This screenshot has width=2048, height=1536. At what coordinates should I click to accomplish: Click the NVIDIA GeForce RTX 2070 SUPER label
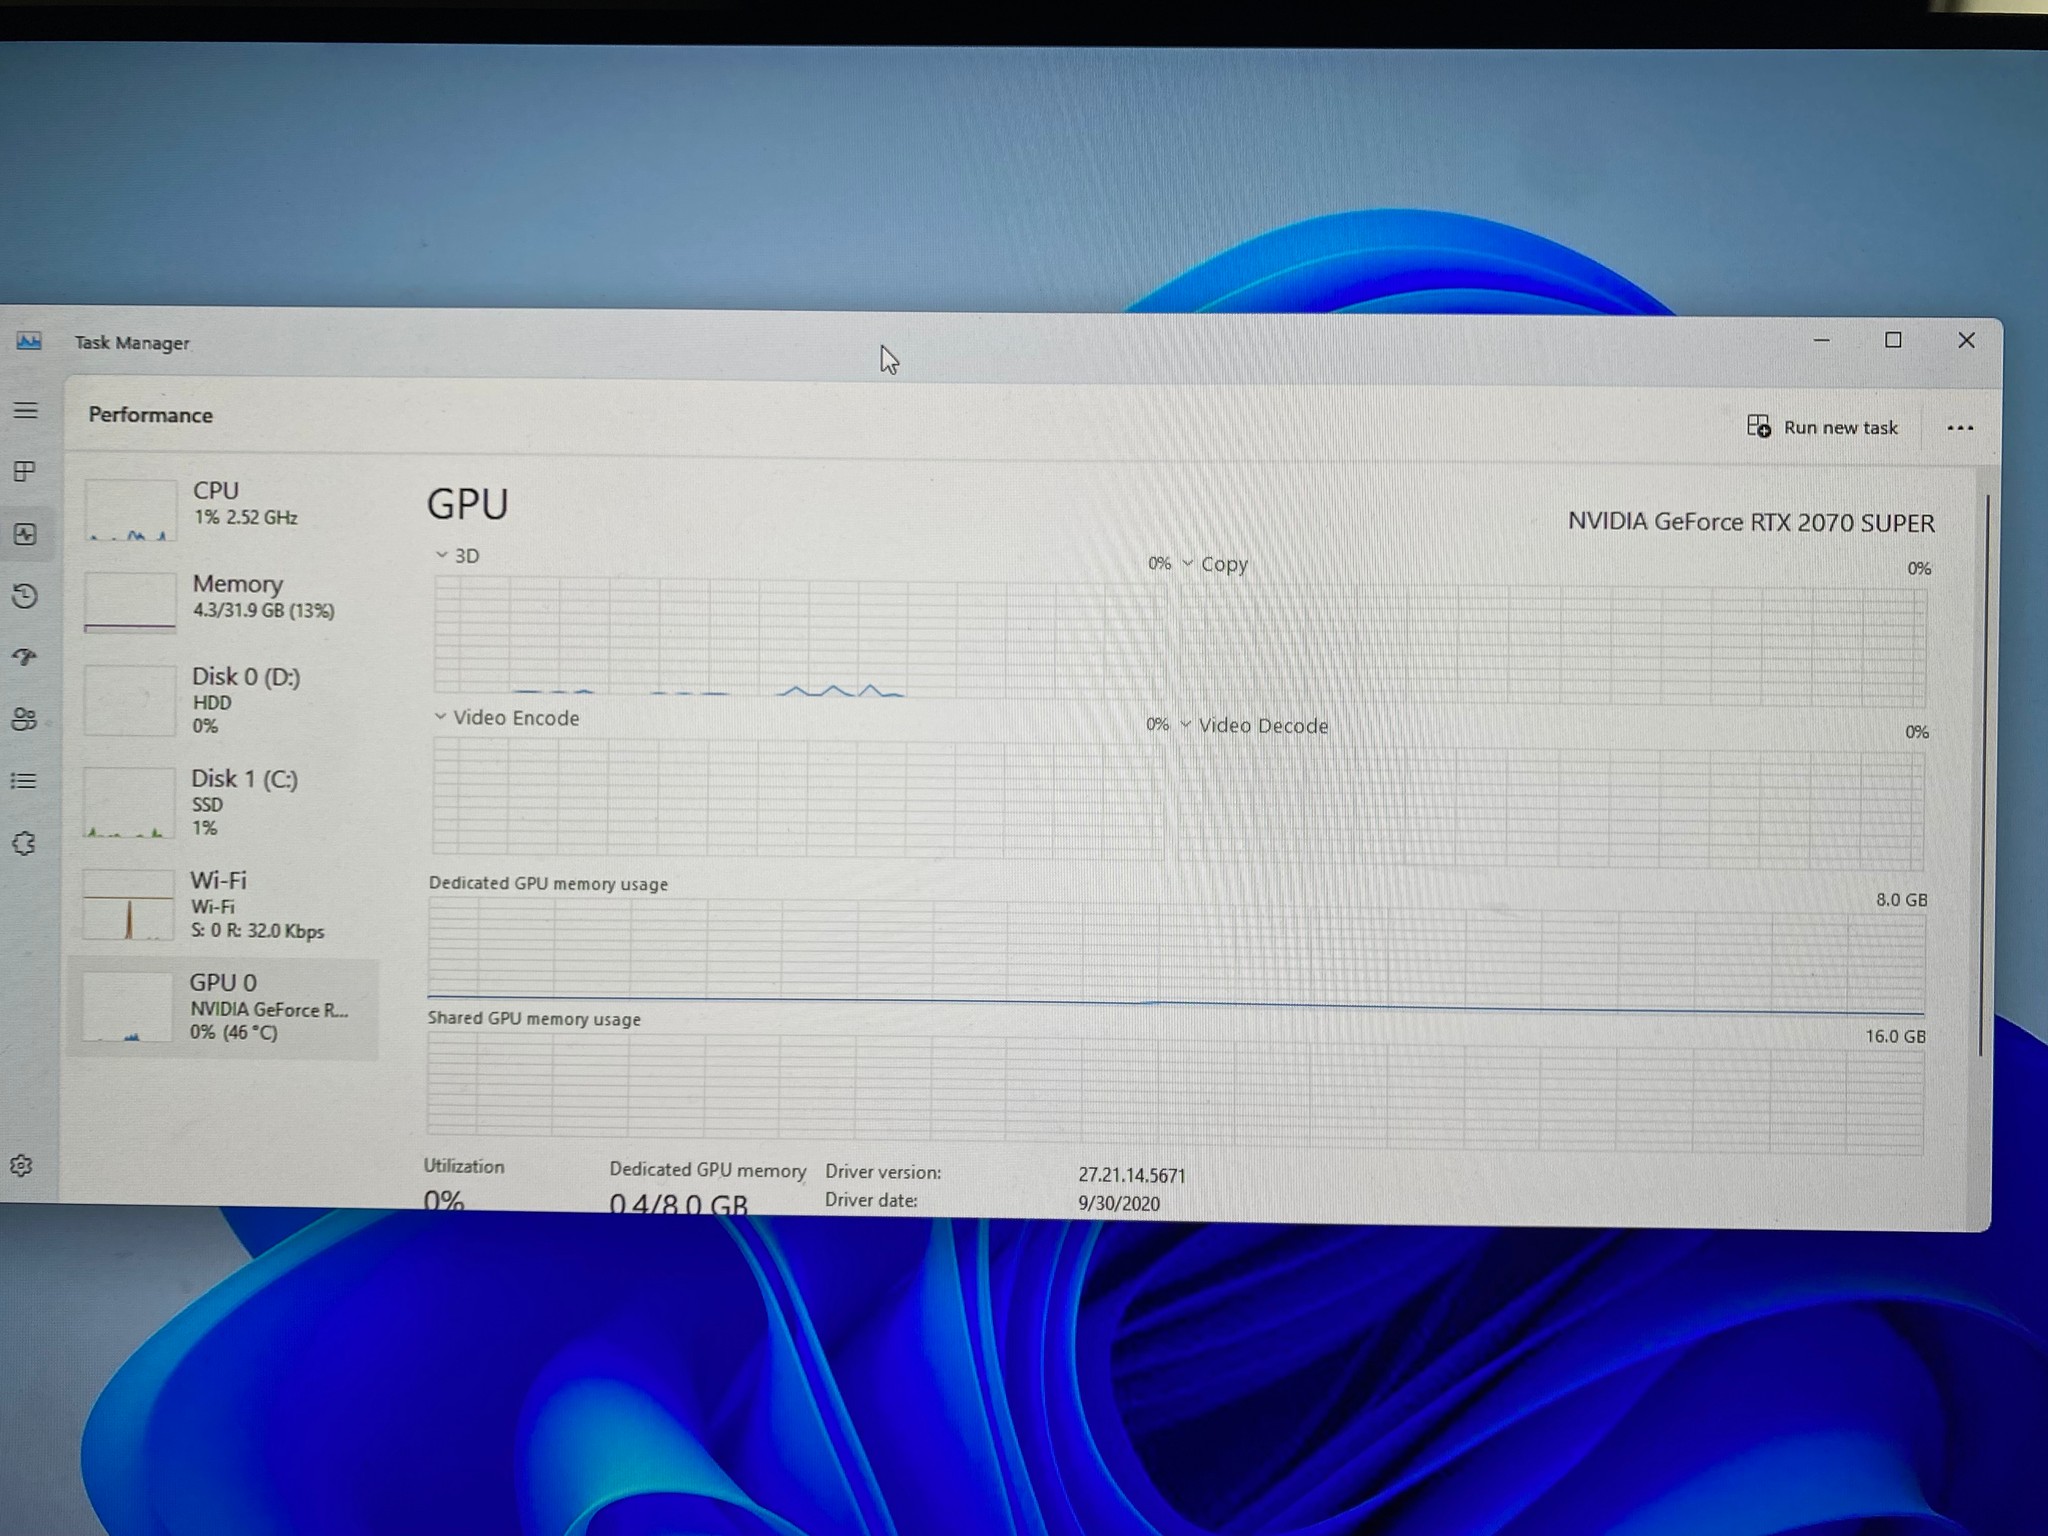coord(1751,521)
